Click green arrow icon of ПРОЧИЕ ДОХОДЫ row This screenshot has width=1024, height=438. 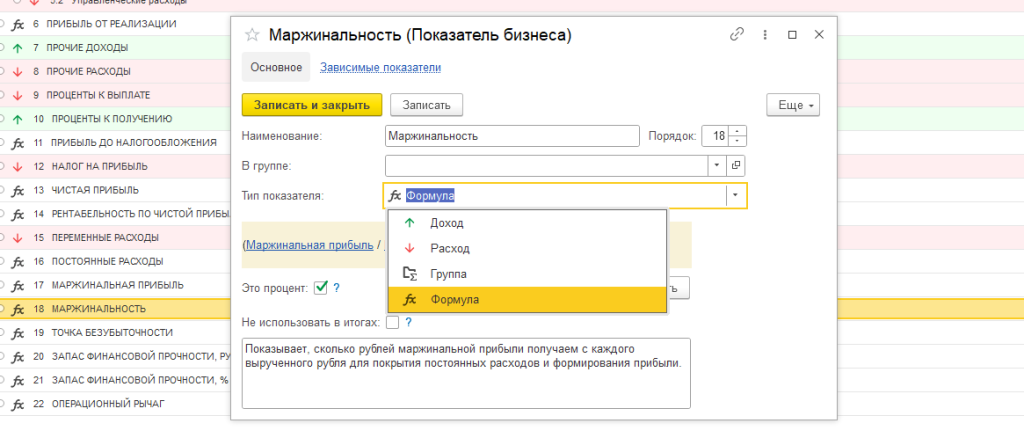click(x=18, y=48)
